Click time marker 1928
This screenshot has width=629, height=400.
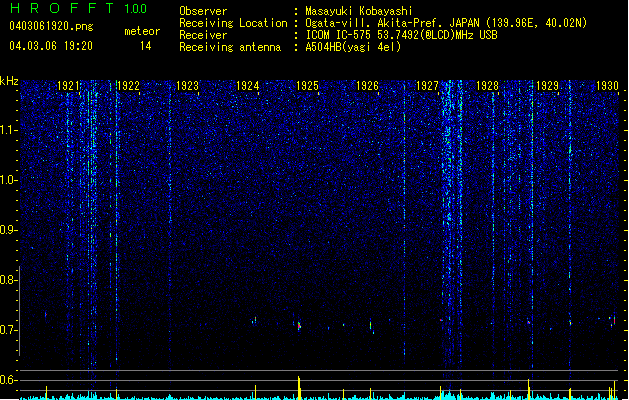click(x=487, y=85)
